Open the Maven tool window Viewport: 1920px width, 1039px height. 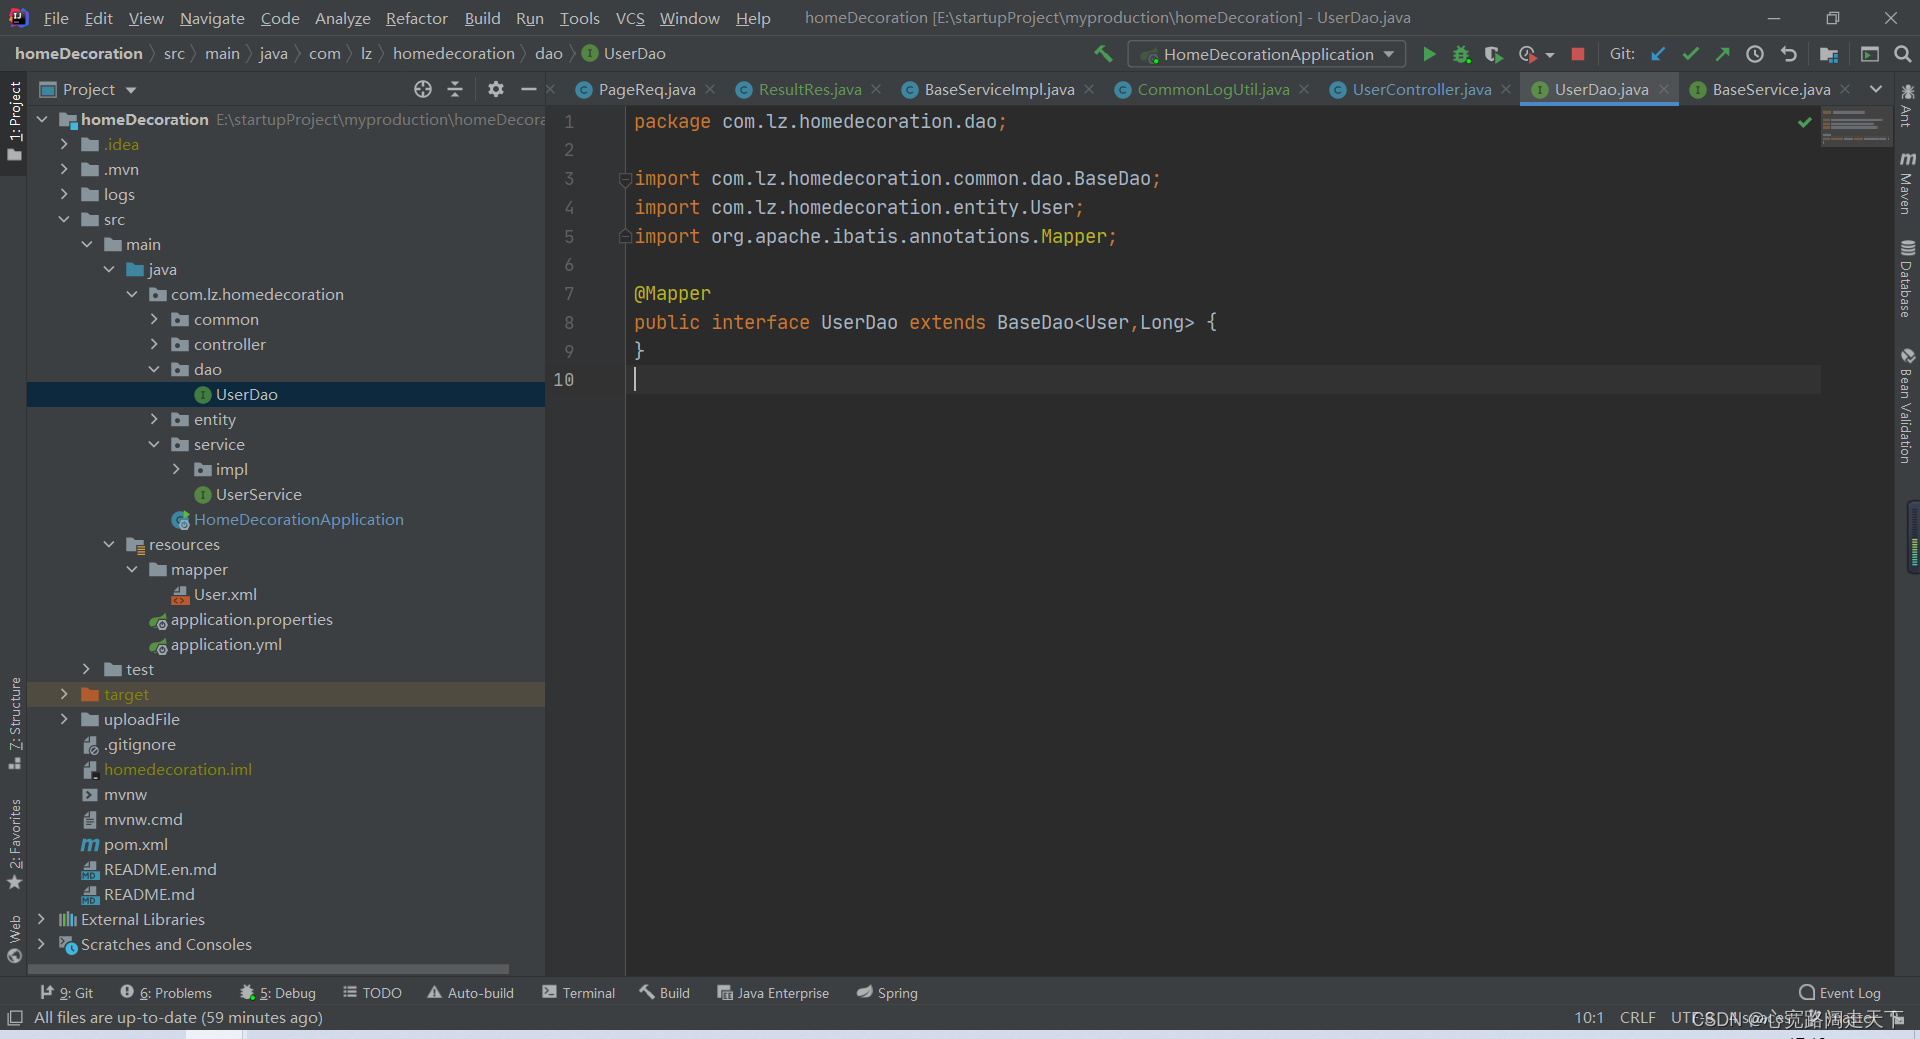[x=1907, y=183]
